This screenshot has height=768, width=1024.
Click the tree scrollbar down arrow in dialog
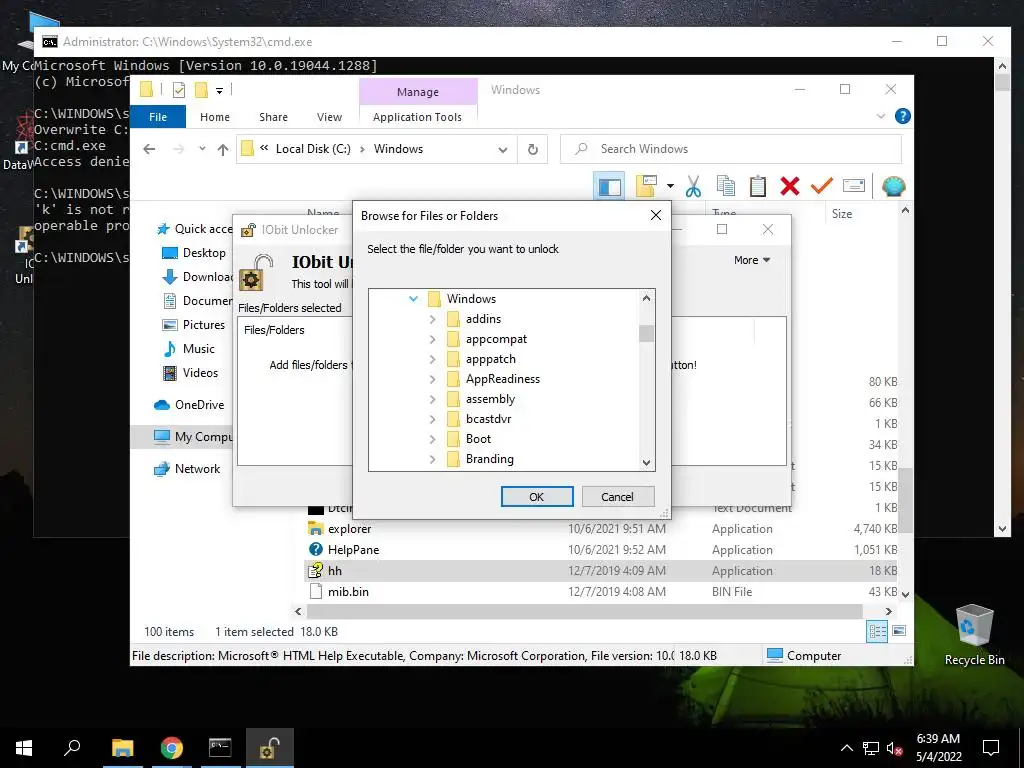pos(646,462)
